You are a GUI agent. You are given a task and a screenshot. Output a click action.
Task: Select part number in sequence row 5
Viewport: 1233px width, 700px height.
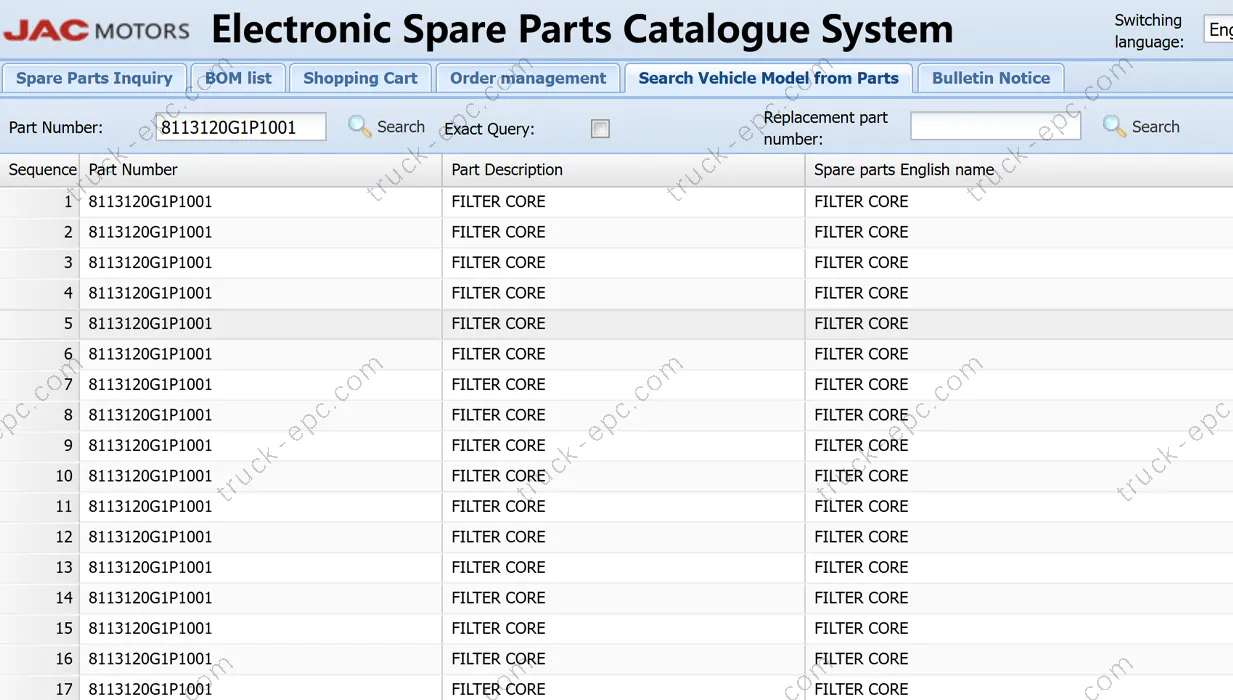150,324
